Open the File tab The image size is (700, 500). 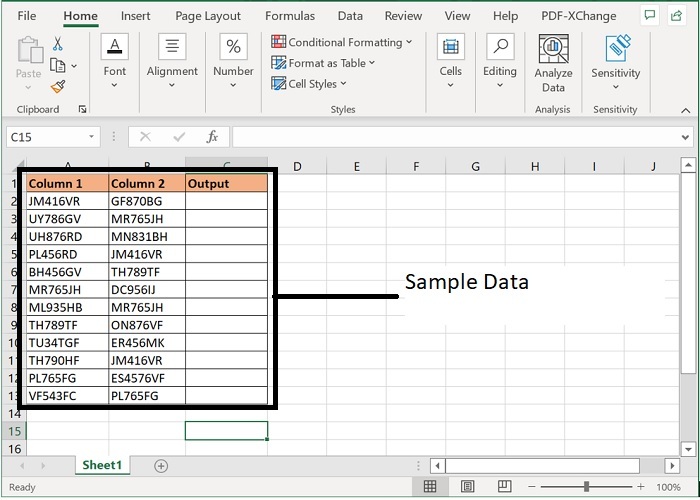[x=27, y=16]
